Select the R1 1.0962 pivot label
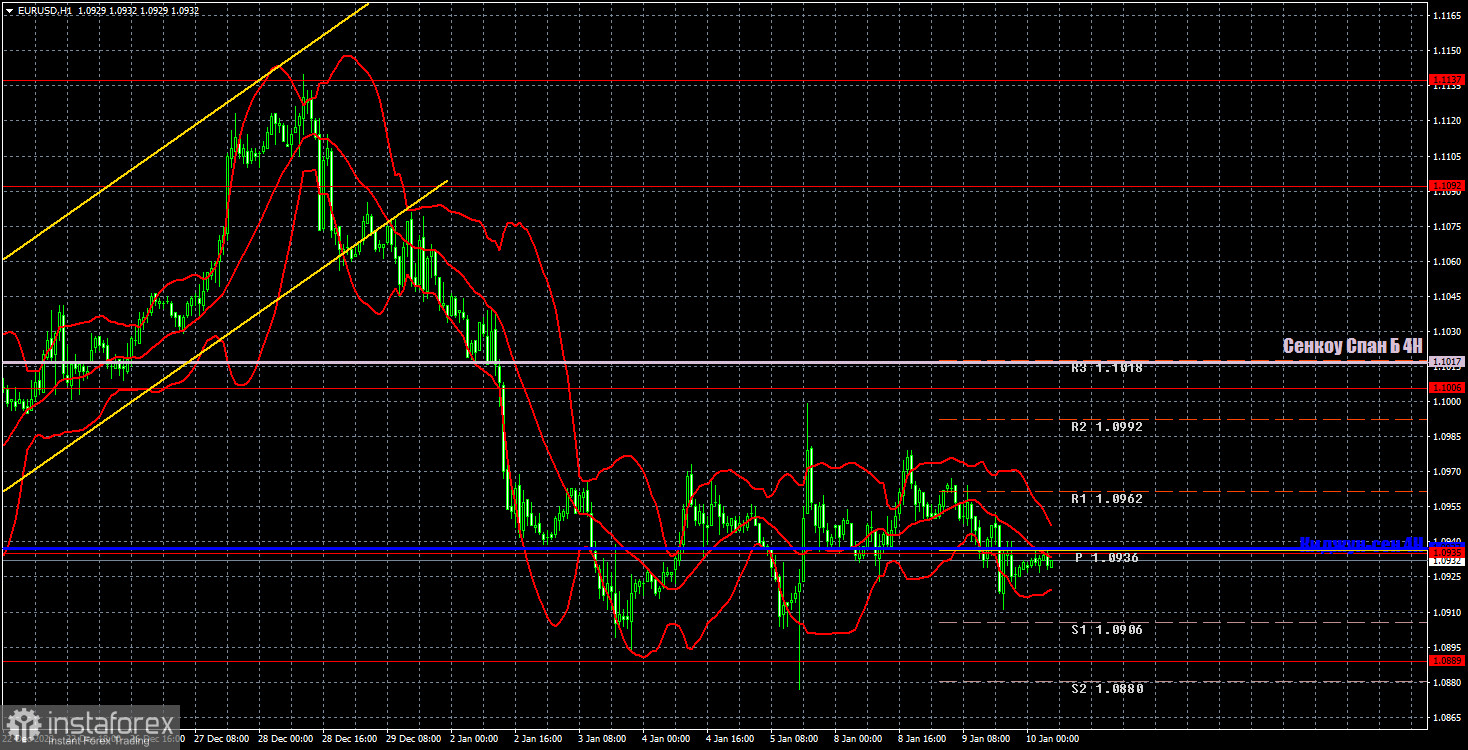 pyautogui.click(x=1106, y=499)
